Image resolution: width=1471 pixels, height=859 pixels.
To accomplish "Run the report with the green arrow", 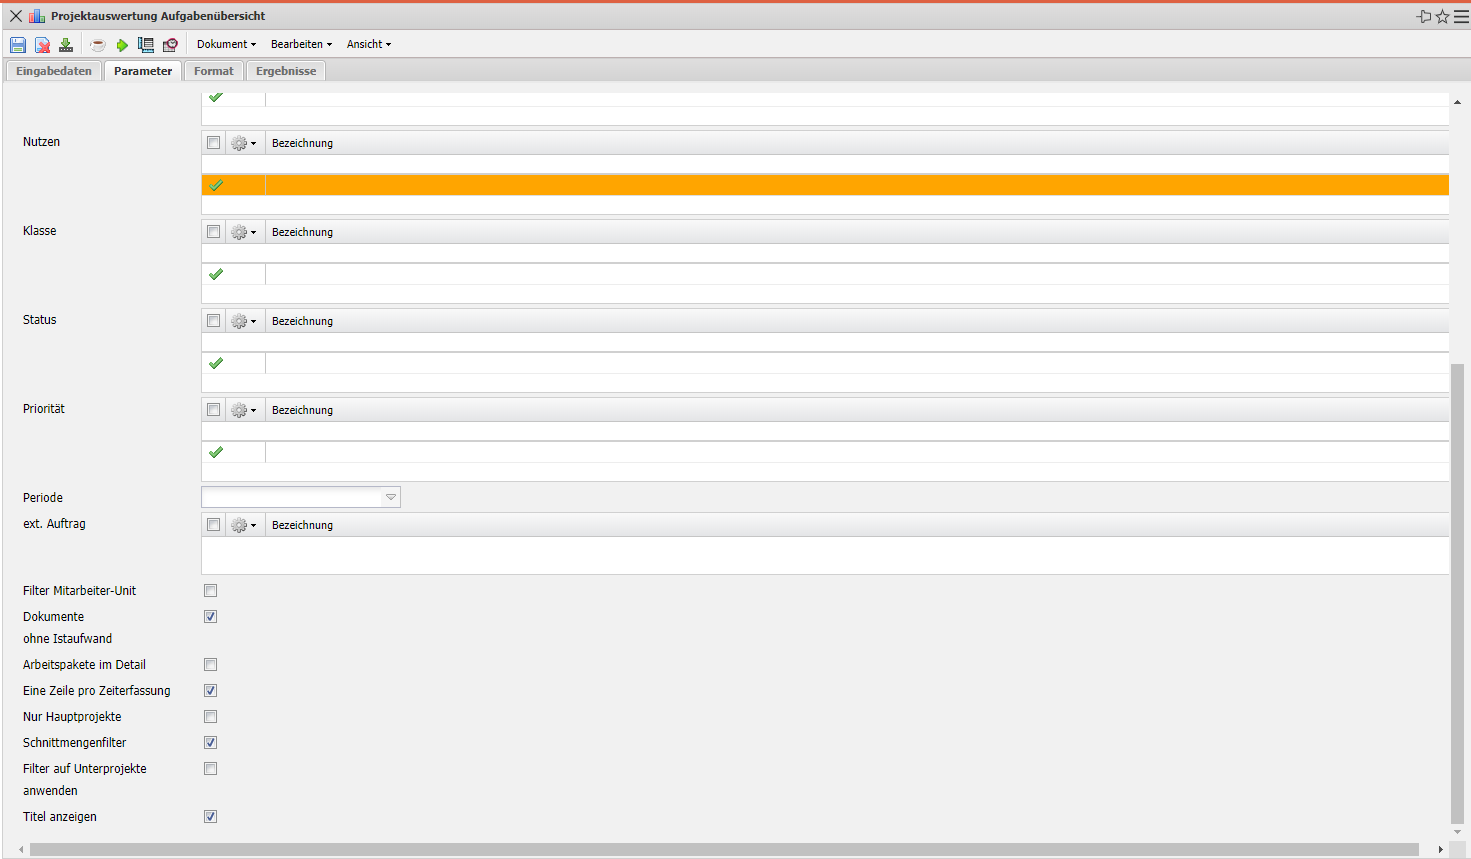I will (122, 45).
